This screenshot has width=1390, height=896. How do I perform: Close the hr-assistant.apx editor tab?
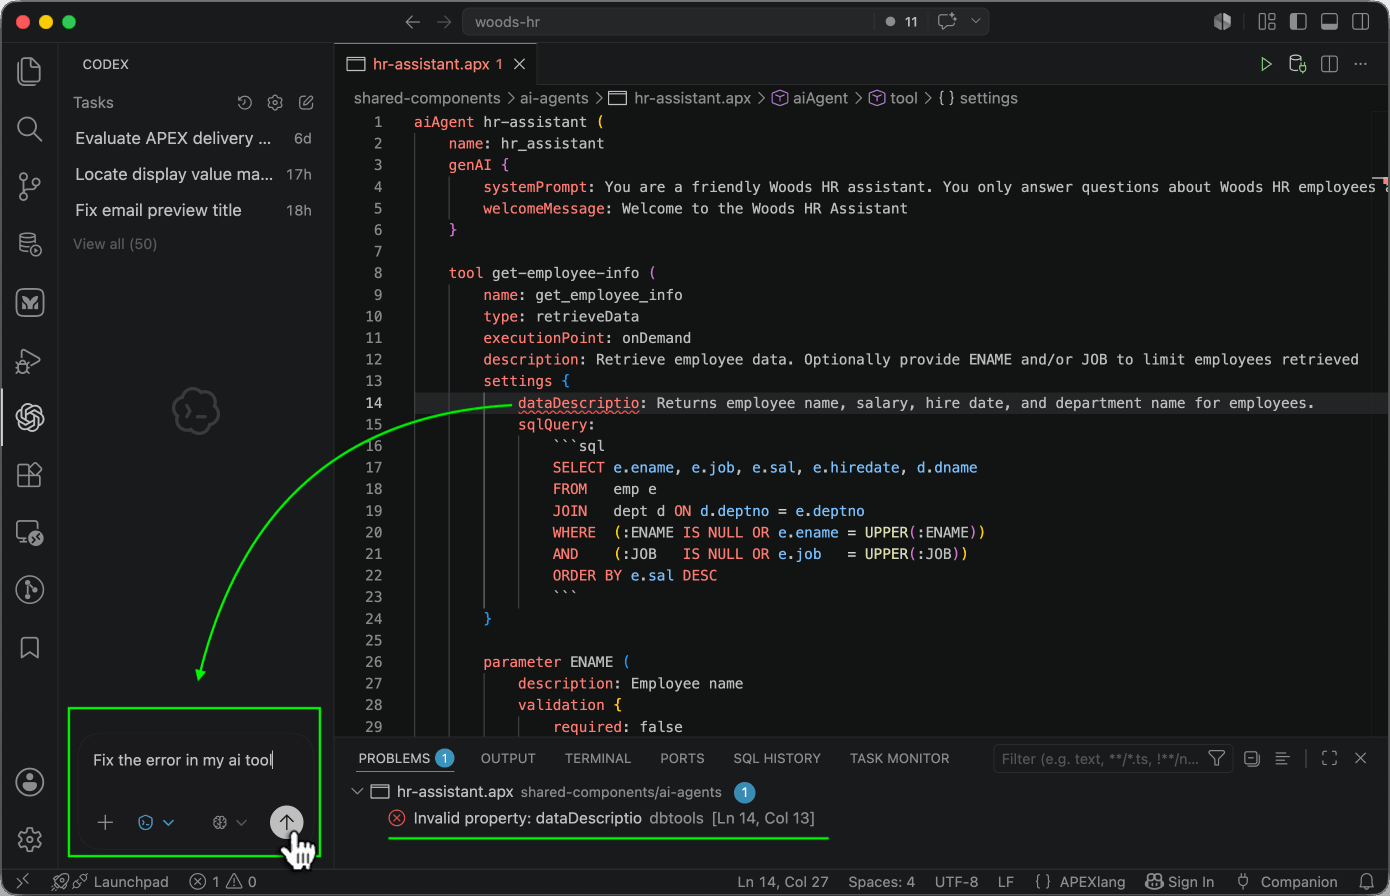520,64
